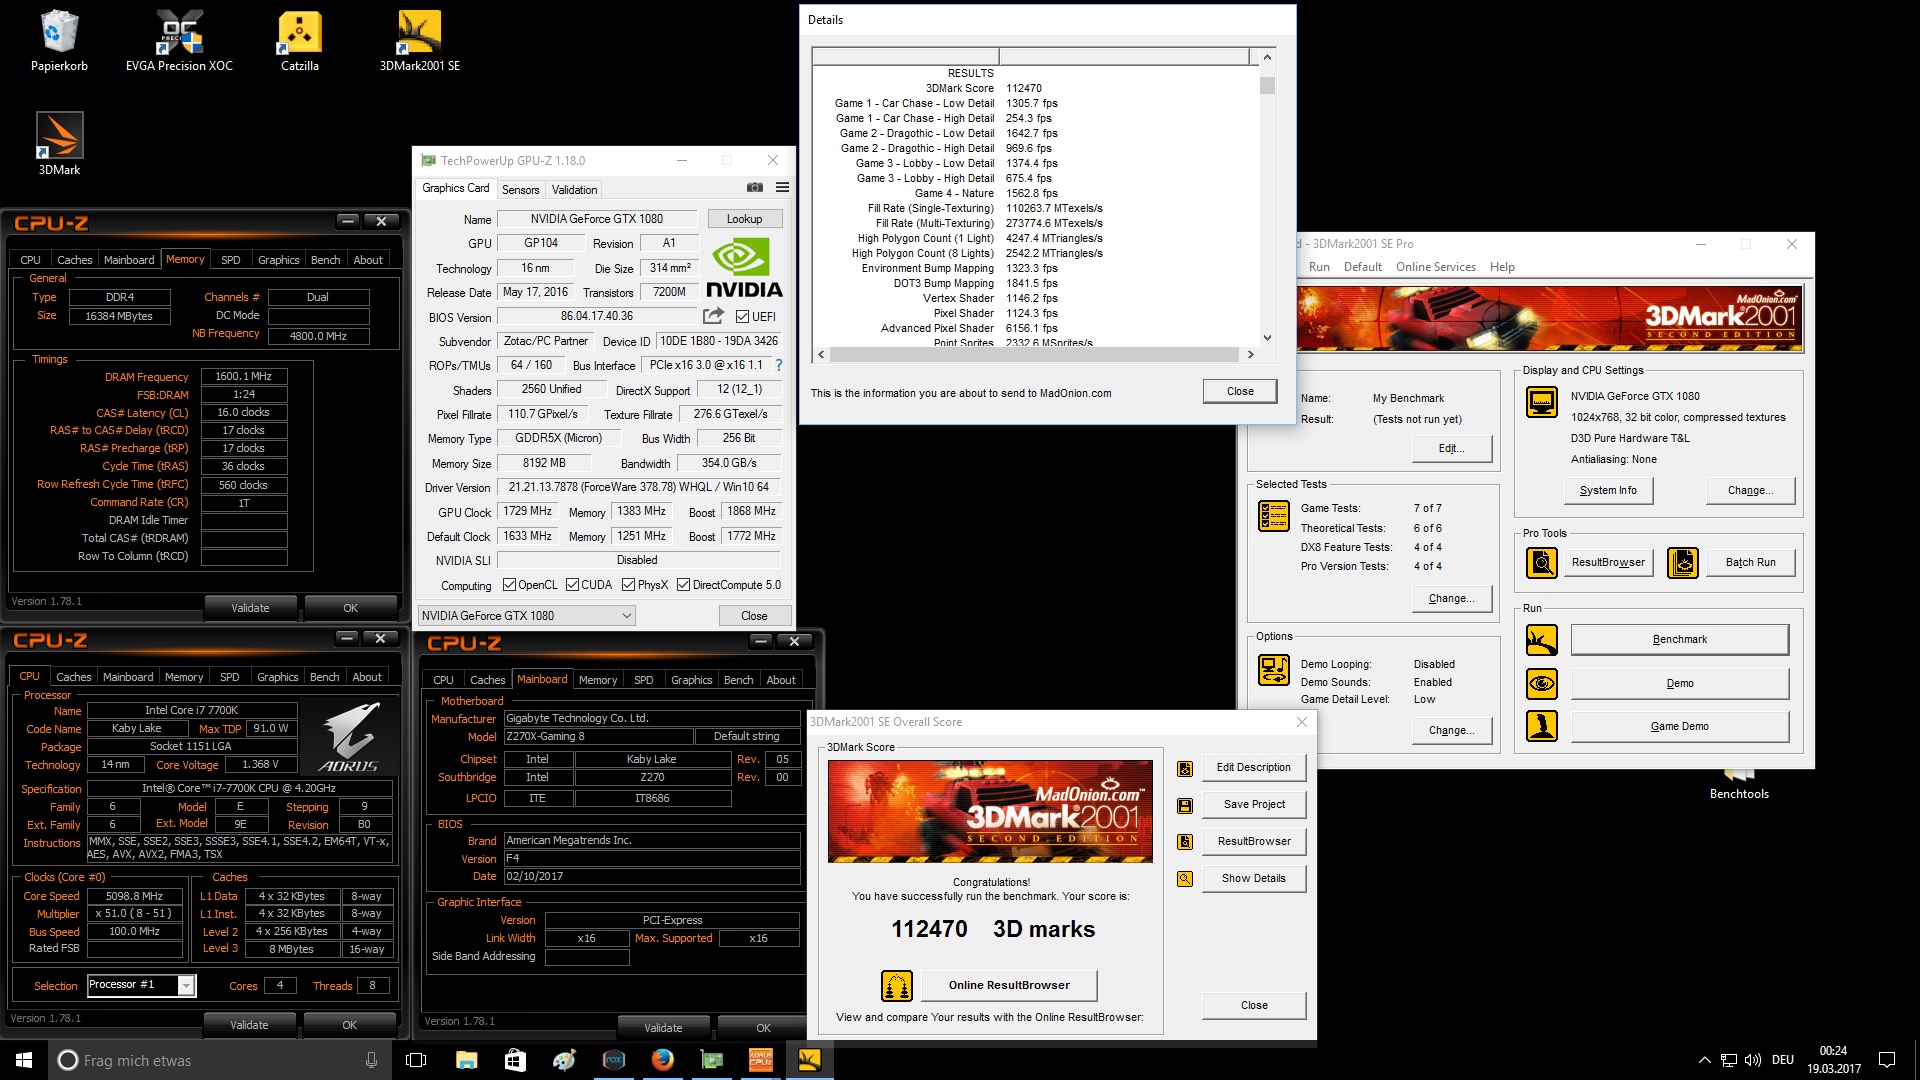The image size is (1920, 1080).
Task: Toggle the CUDA checkbox
Action: point(573,585)
